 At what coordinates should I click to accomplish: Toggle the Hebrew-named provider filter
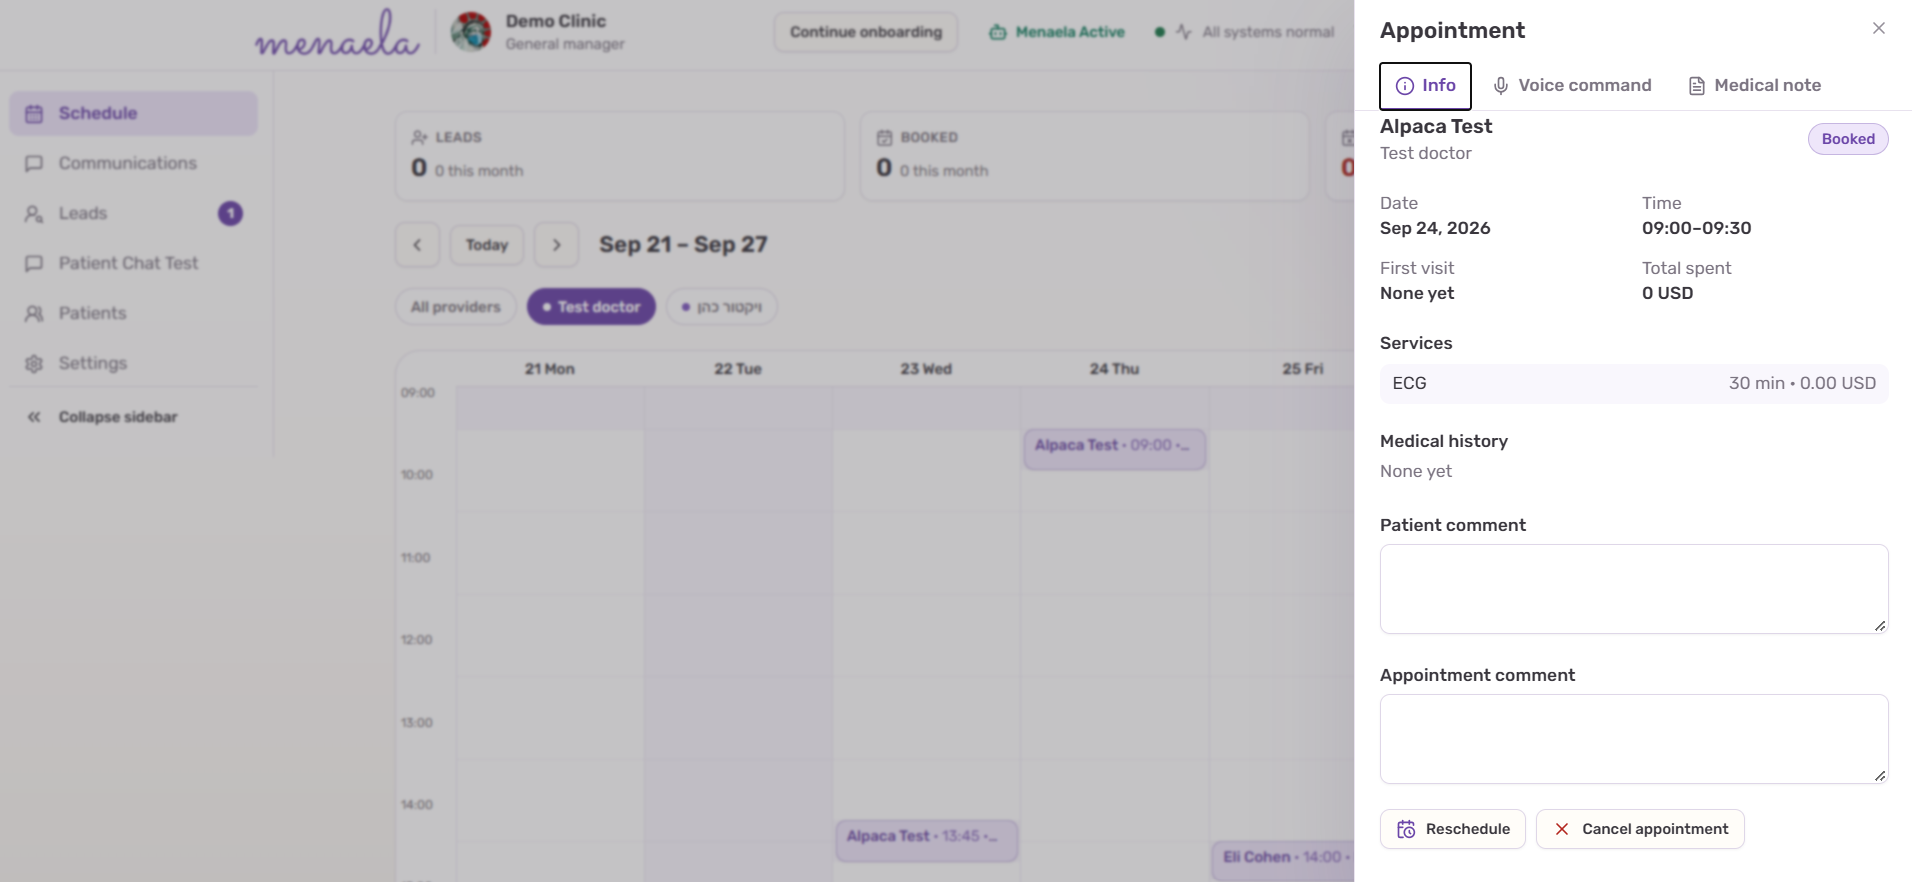tap(722, 307)
